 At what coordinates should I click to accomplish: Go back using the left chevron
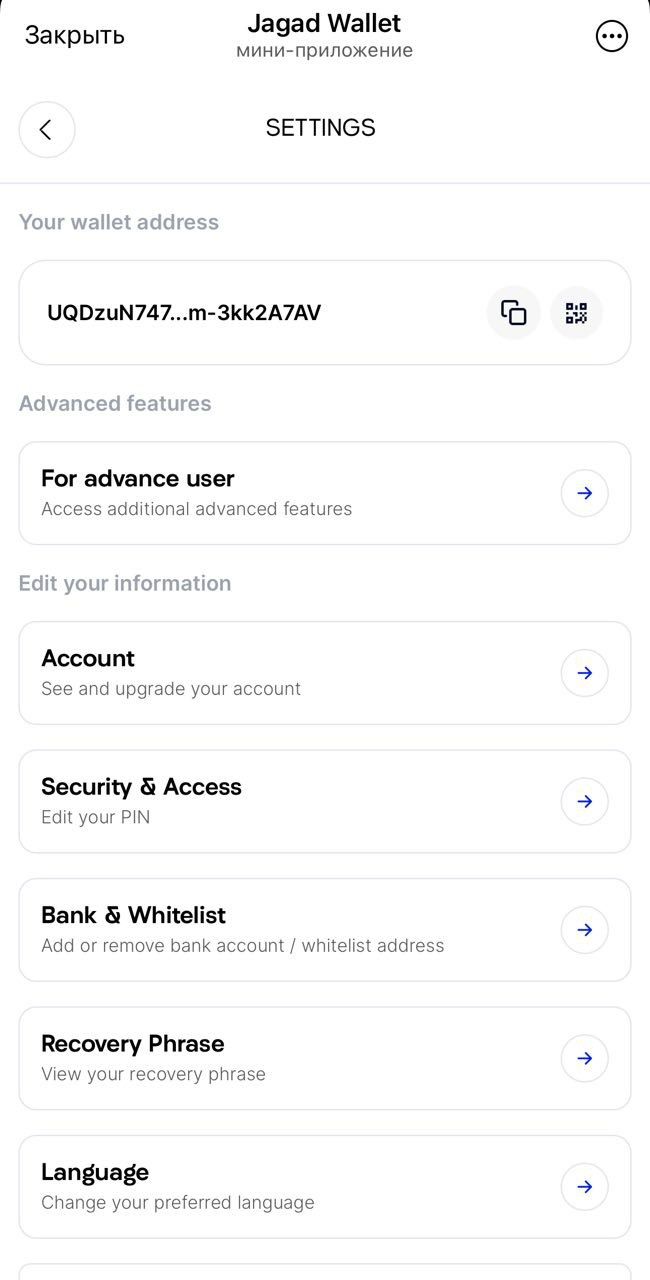point(47,129)
